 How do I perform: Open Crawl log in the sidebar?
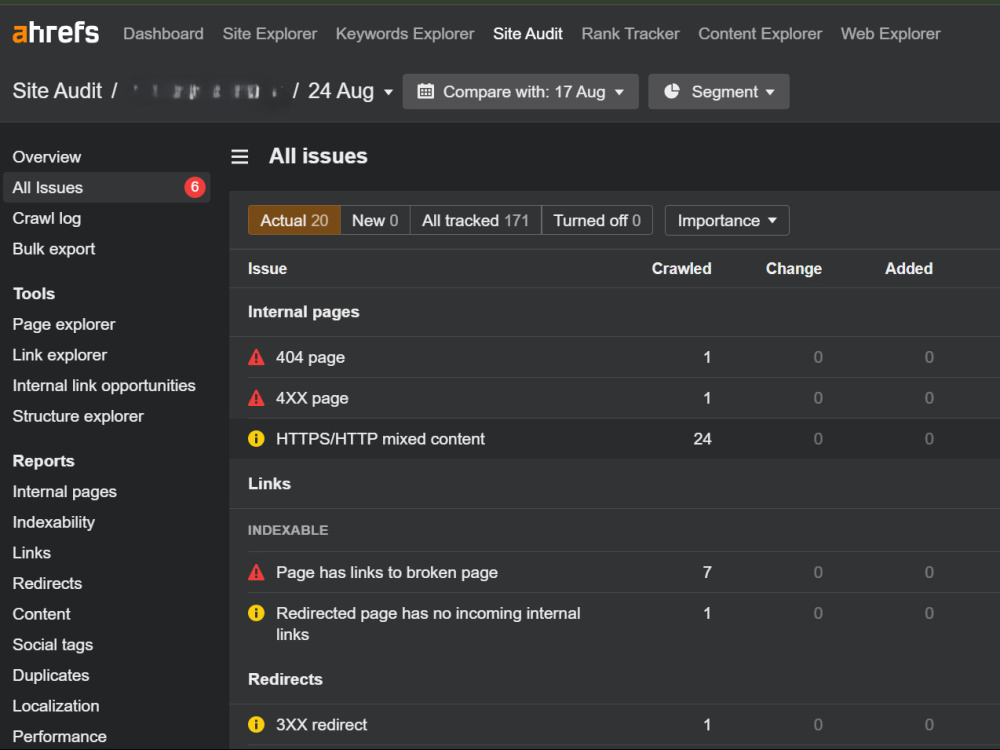click(x=47, y=218)
